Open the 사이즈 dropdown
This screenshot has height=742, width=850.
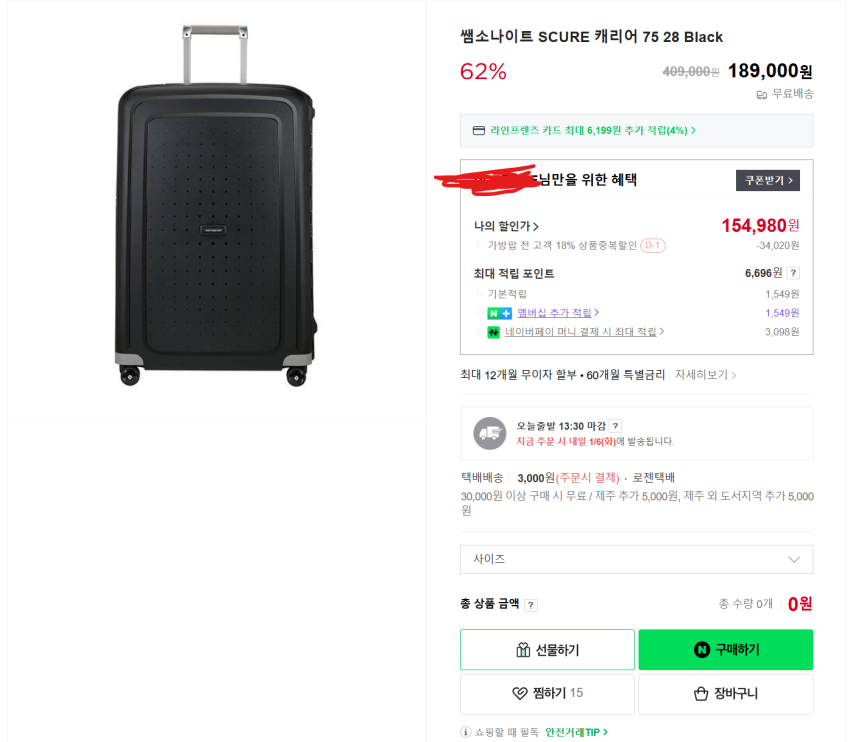pyautogui.click(x=636, y=559)
